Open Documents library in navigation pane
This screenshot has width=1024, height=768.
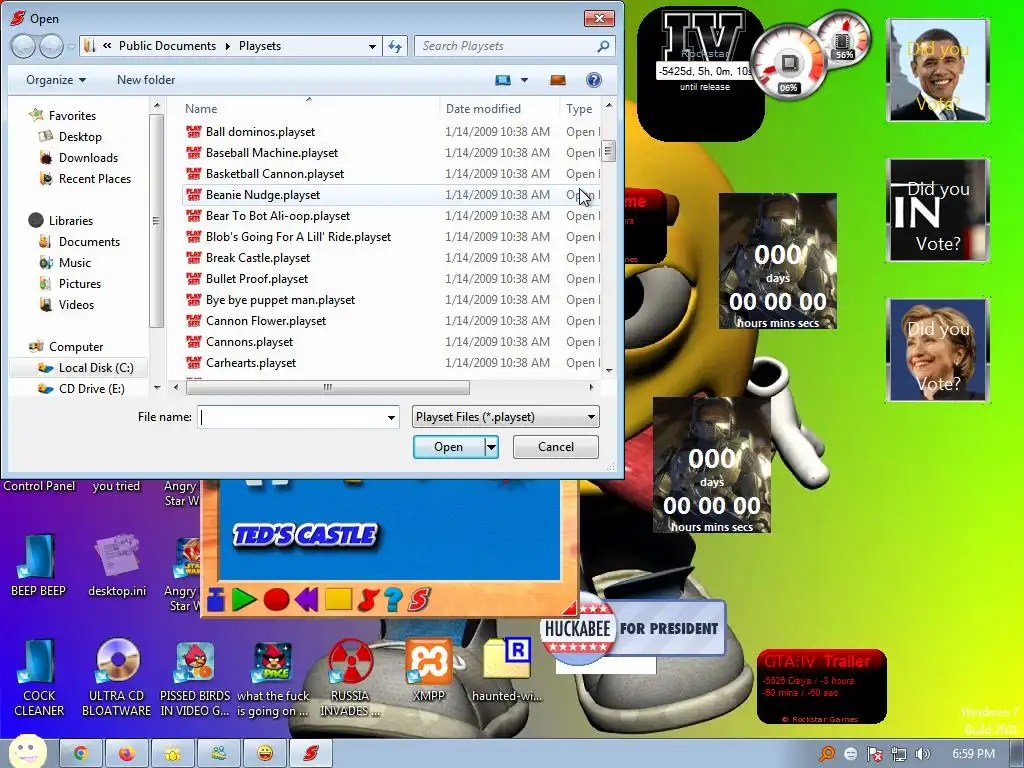pyautogui.click(x=89, y=241)
